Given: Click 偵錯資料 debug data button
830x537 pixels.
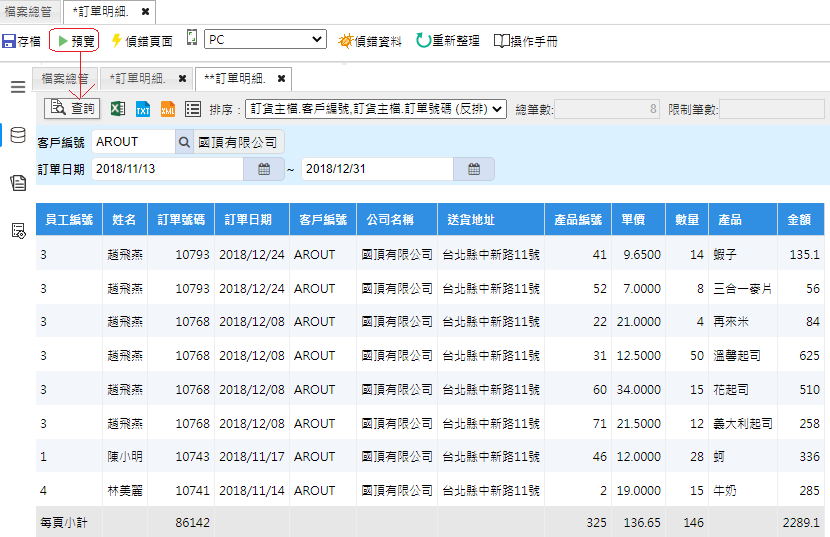Looking at the screenshot, I should 370,41.
